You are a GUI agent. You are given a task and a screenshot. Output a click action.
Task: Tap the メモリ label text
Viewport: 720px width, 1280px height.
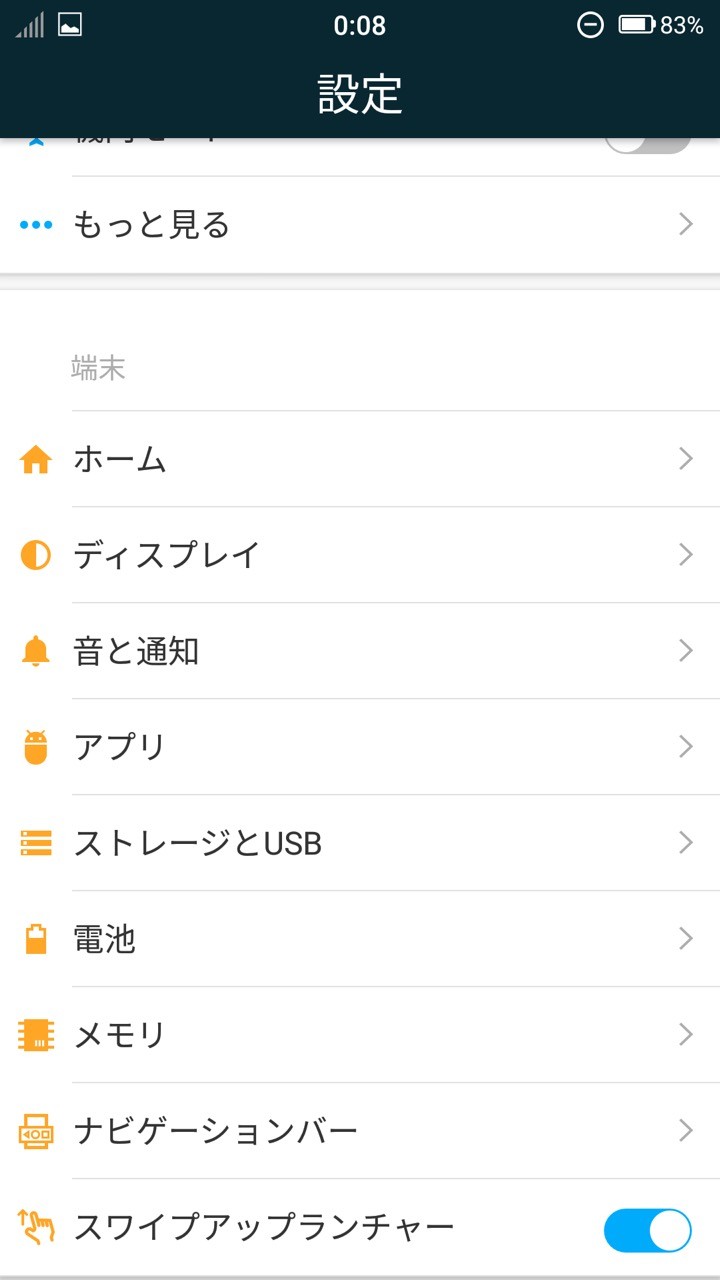pyautogui.click(x=120, y=1035)
